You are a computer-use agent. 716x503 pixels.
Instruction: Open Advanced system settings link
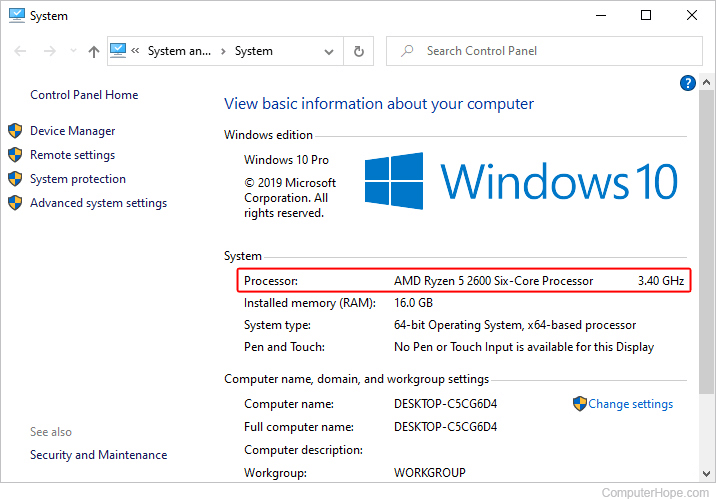[x=99, y=203]
